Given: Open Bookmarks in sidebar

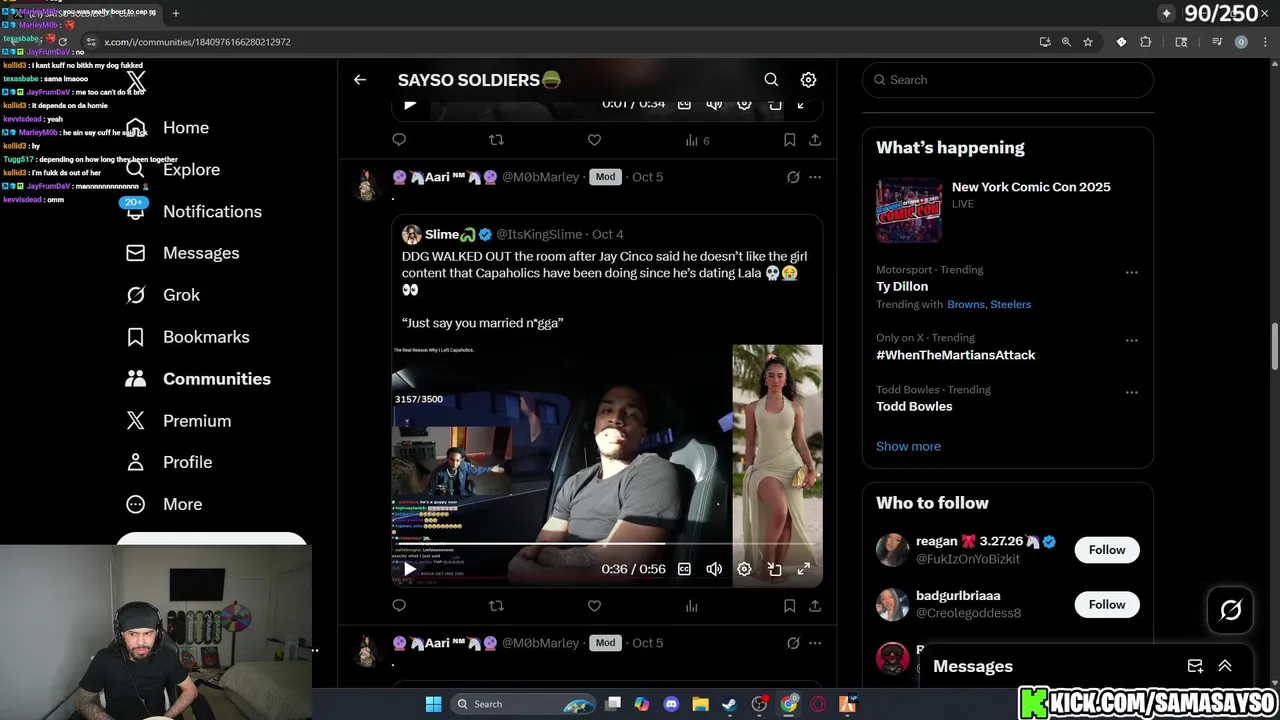Looking at the screenshot, I should tap(188, 337).
